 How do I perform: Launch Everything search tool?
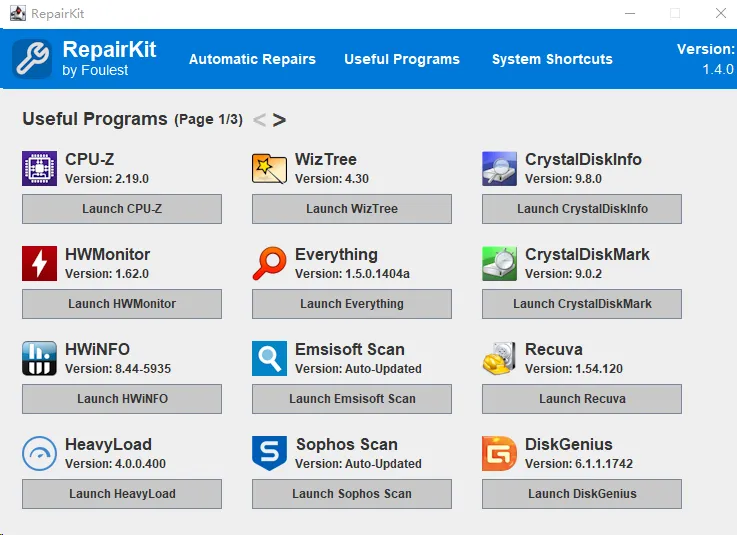click(352, 304)
